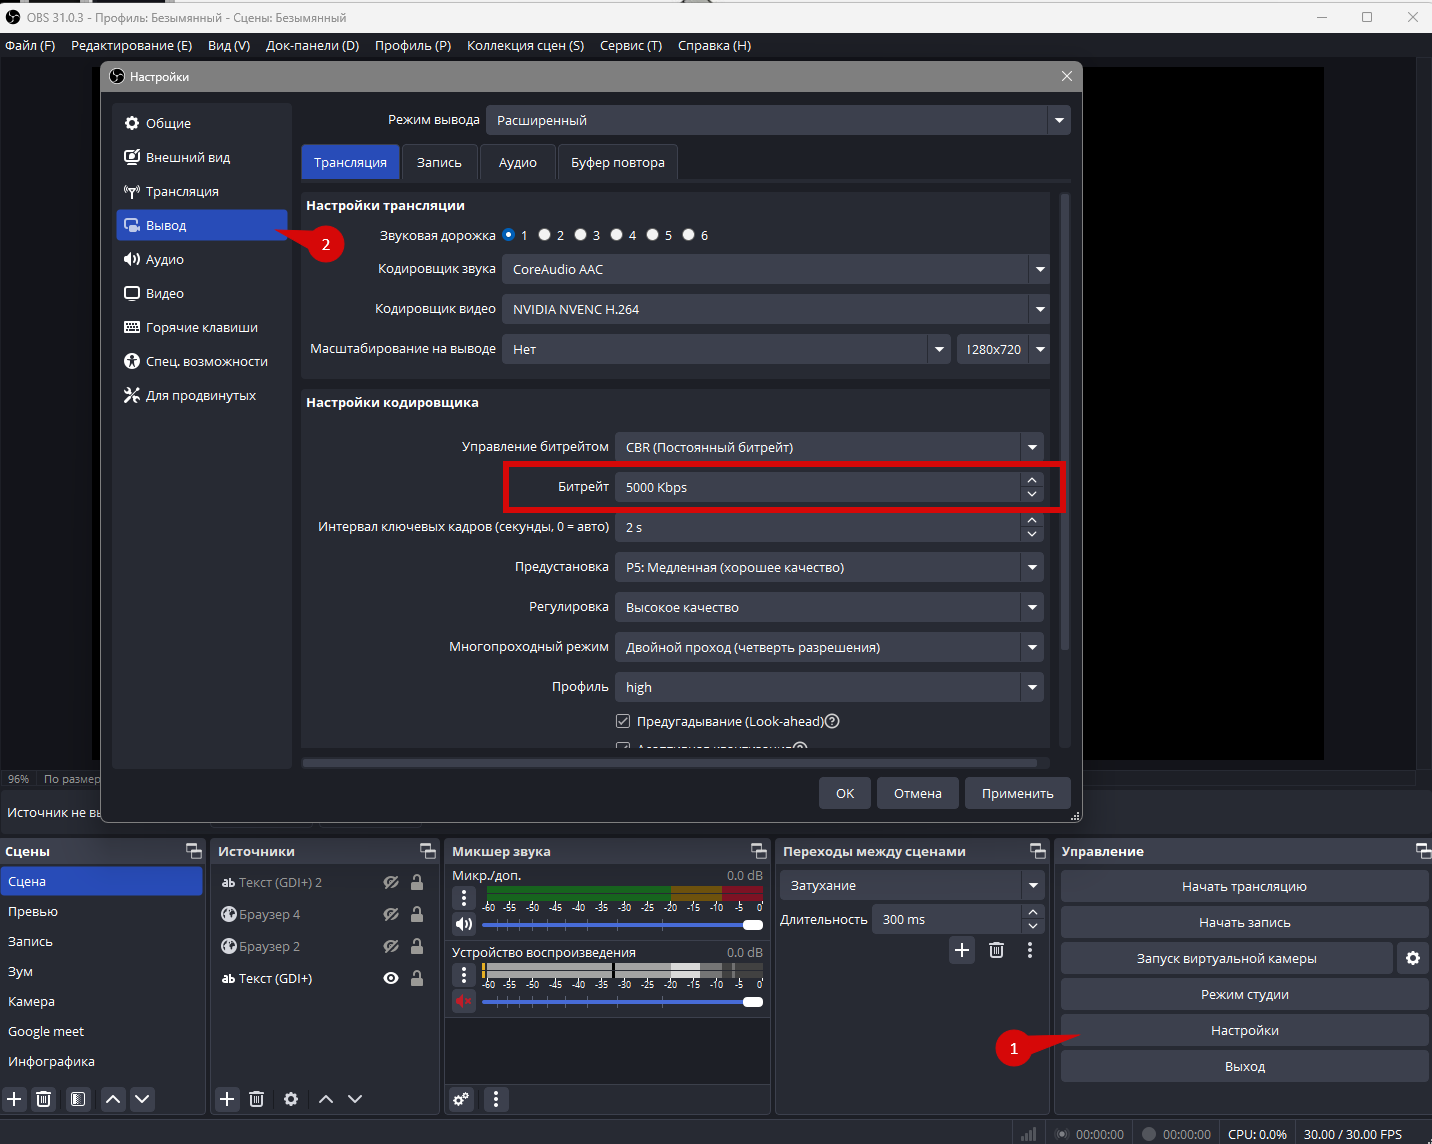Open advanced audio properties gears icon
This screenshot has height=1144, width=1432.
[x=461, y=1099]
